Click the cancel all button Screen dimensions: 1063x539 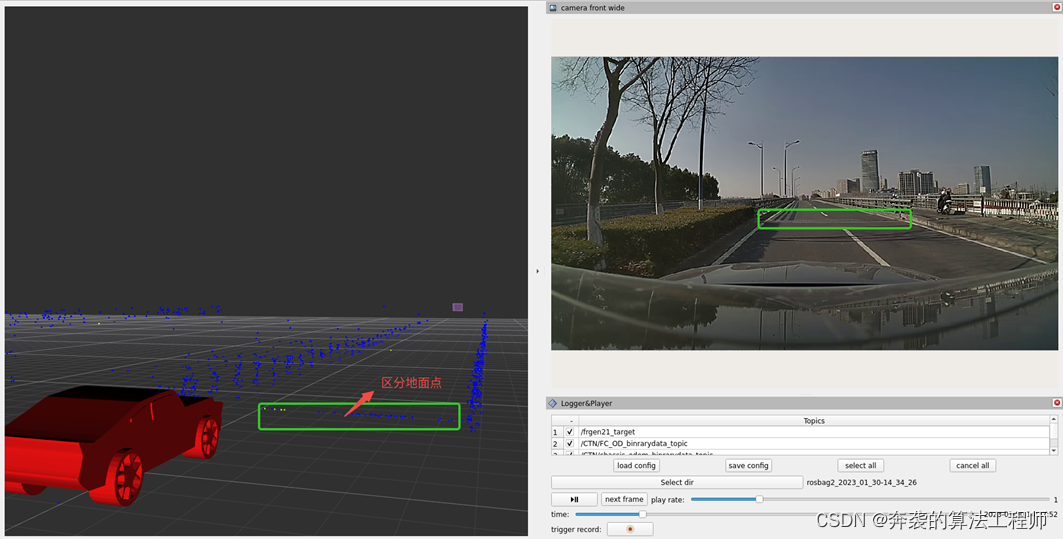coord(972,465)
